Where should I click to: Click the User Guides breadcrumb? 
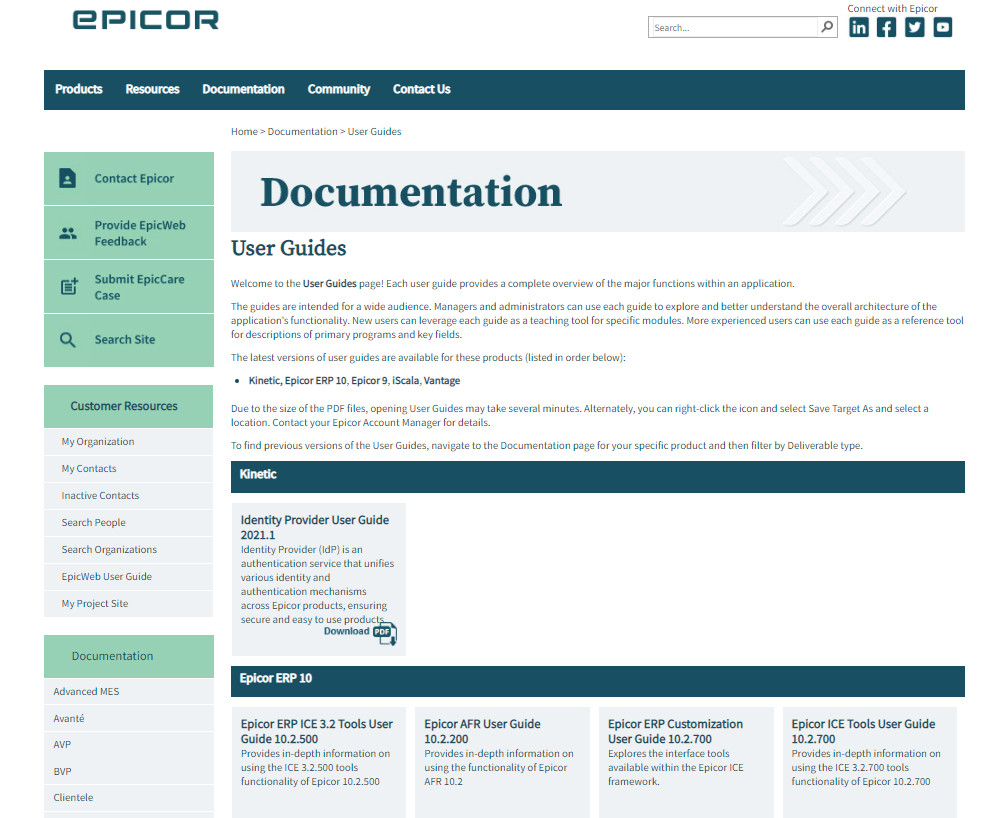pos(374,131)
